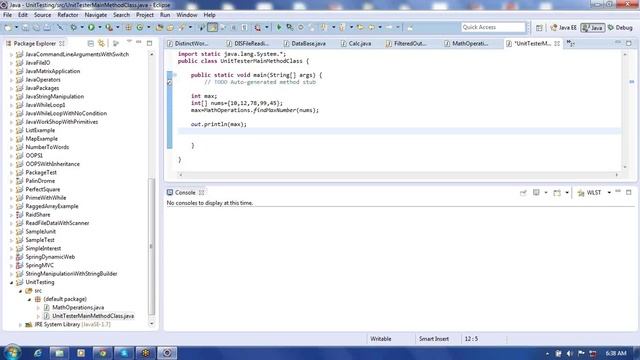Open the Project menu
The height and width of the screenshot is (360, 640).
click(x=145, y=15)
